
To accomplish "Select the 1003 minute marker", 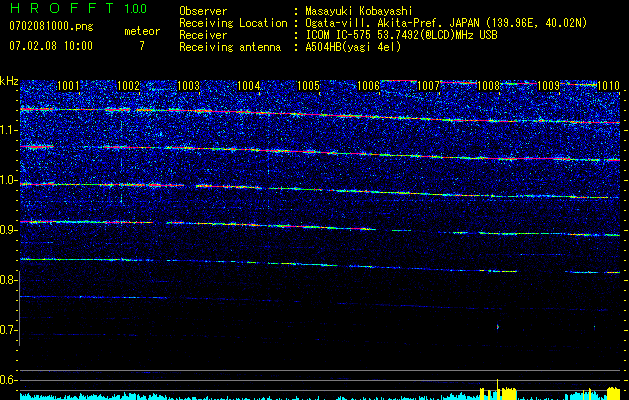I will click(x=188, y=86).
